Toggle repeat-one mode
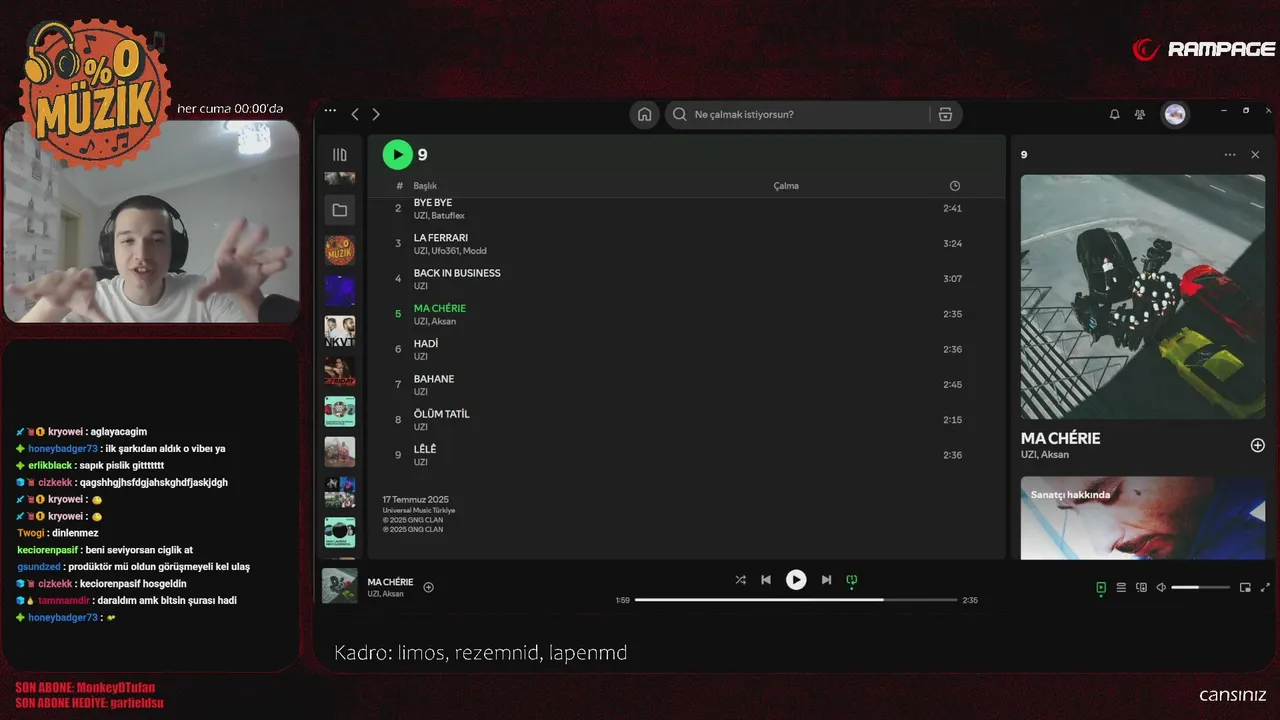Viewport: 1280px width, 720px height. pyautogui.click(x=852, y=580)
